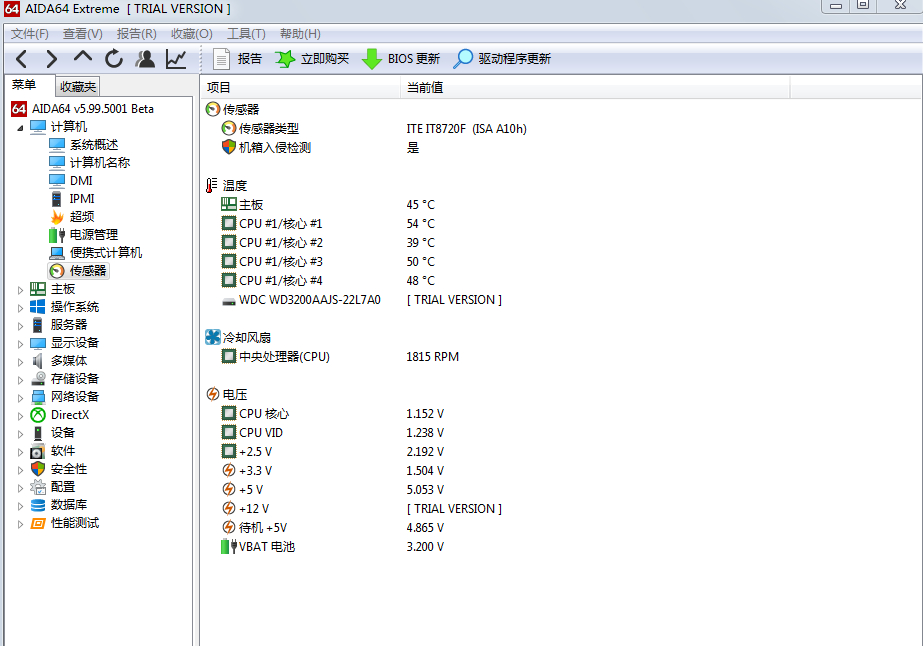Click the 数据库 database icon in tree

coord(38,505)
